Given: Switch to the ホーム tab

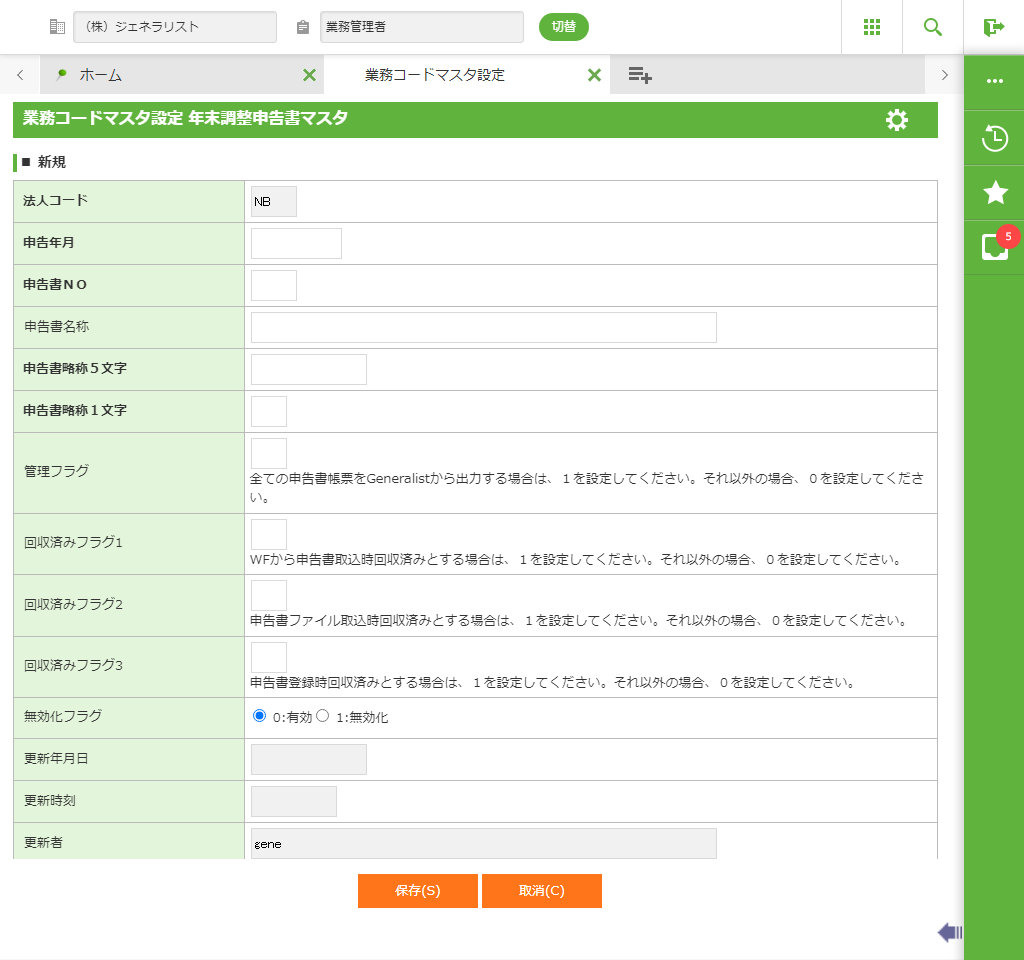Looking at the screenshot, I should pos(100,75).
